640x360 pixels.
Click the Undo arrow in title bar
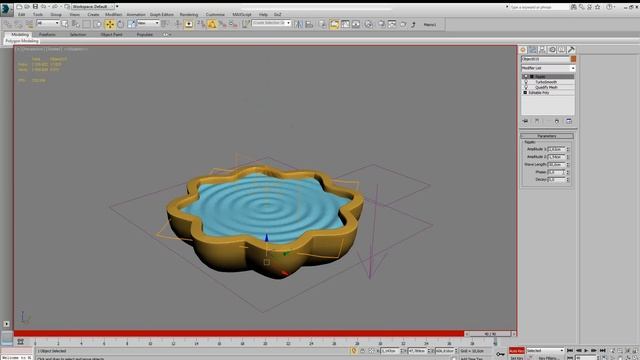[x=44, y=7]
